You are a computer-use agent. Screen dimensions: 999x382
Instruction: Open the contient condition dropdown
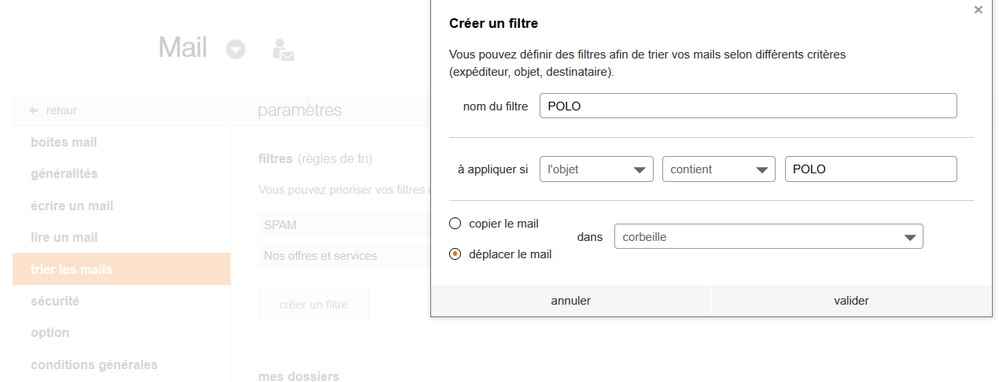pyautogui.click(x=719, y=169)
